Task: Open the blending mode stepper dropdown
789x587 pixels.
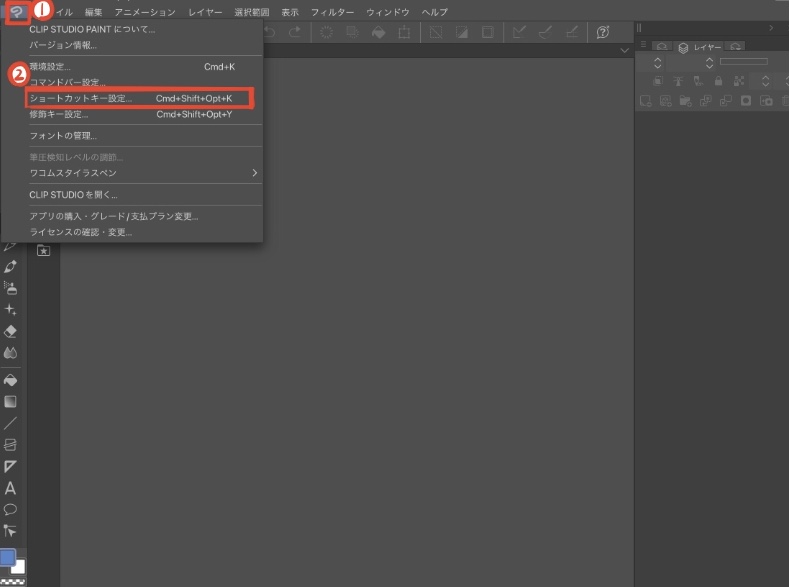Action: (658, 63)
